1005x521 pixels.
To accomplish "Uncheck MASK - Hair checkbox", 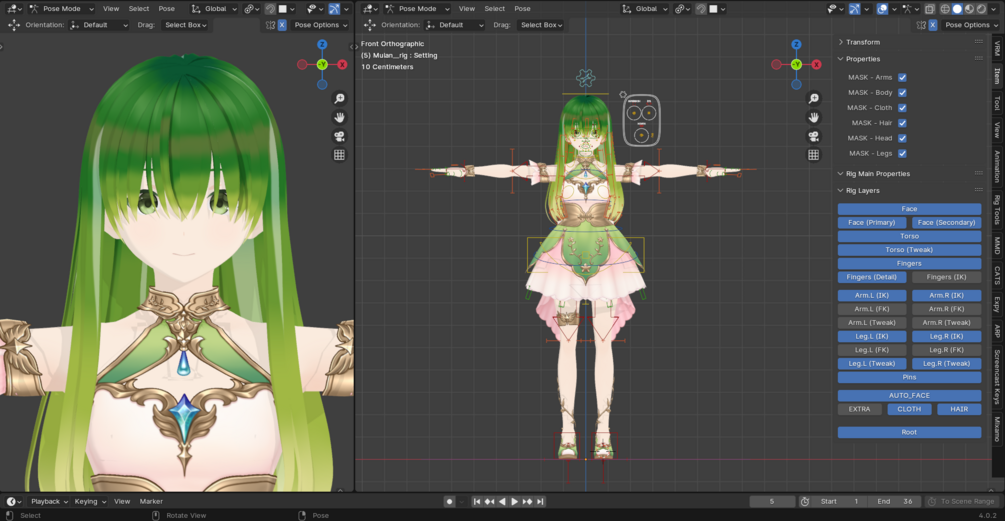I will [x=902, y=123].
